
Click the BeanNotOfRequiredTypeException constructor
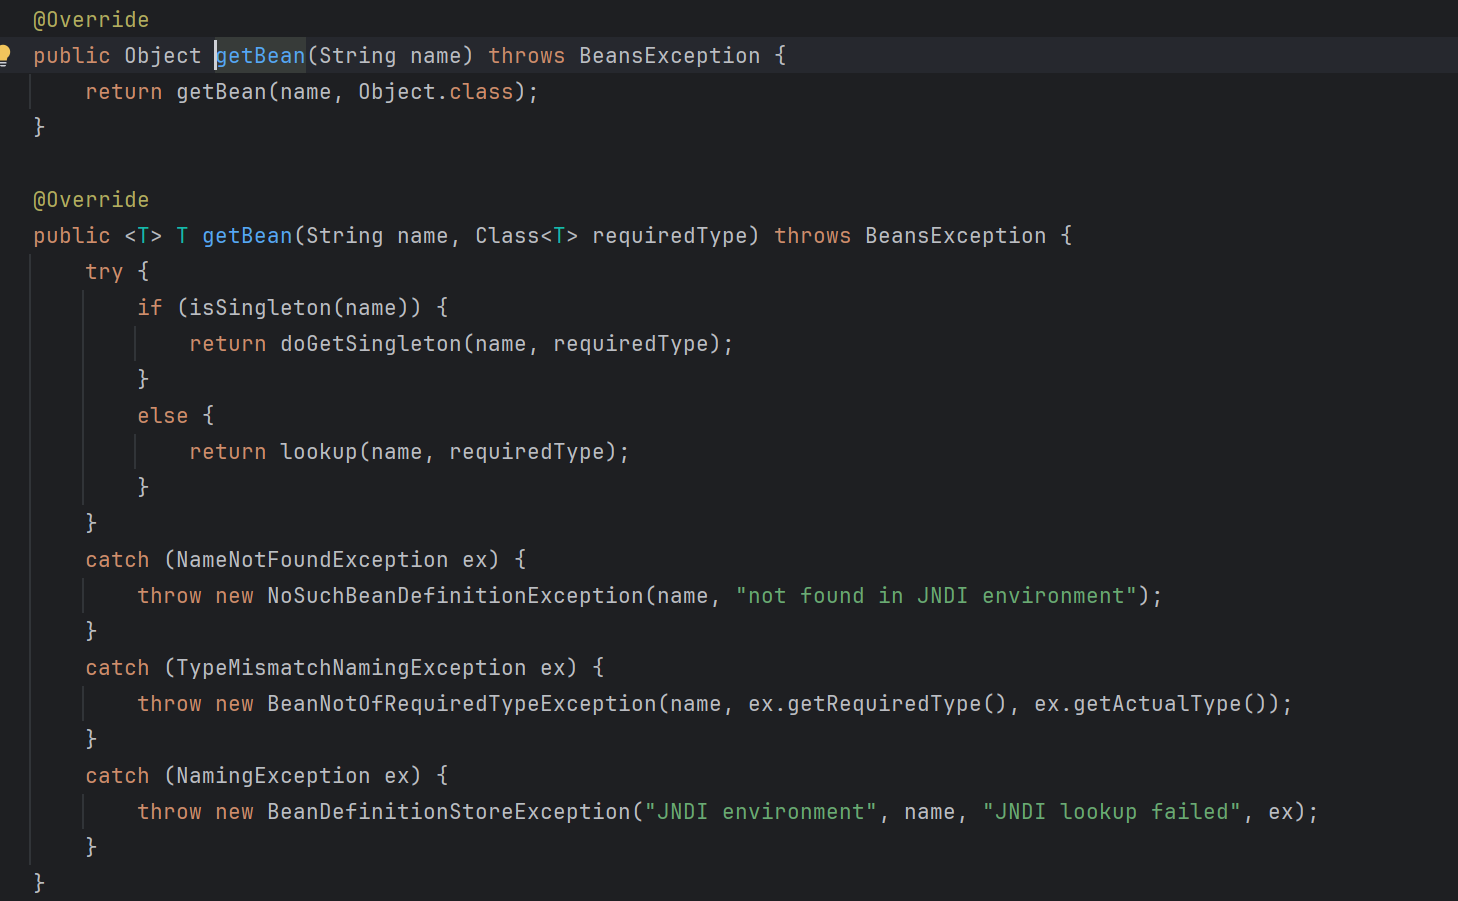pos(461,704)
